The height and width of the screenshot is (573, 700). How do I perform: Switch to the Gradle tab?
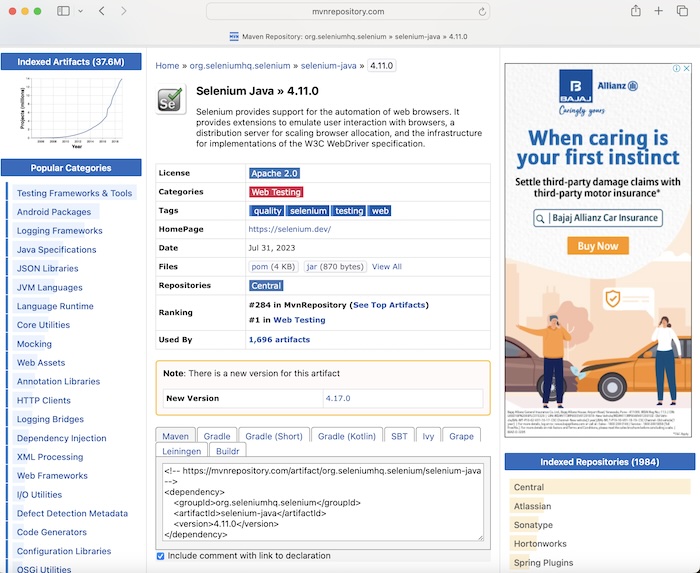click(x=217, y=436)
